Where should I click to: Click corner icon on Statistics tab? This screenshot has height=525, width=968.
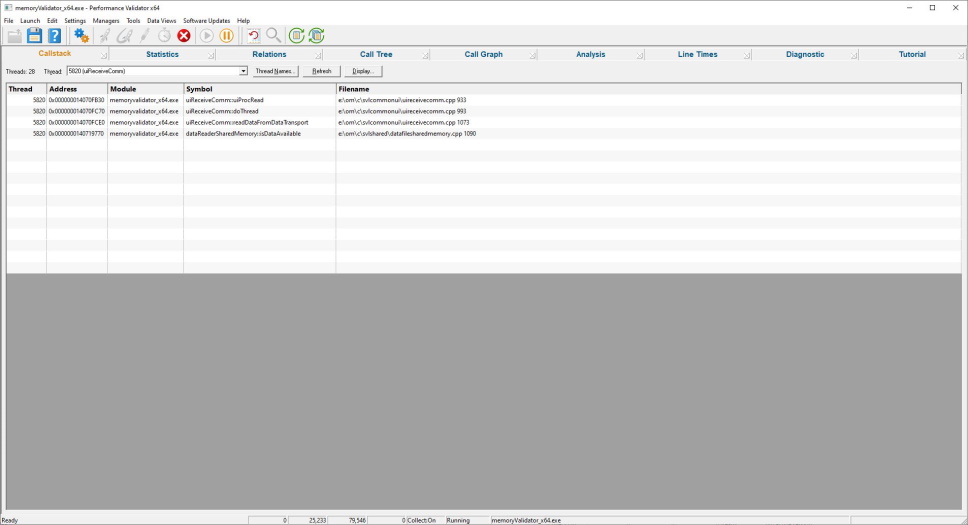coord(211,56)
